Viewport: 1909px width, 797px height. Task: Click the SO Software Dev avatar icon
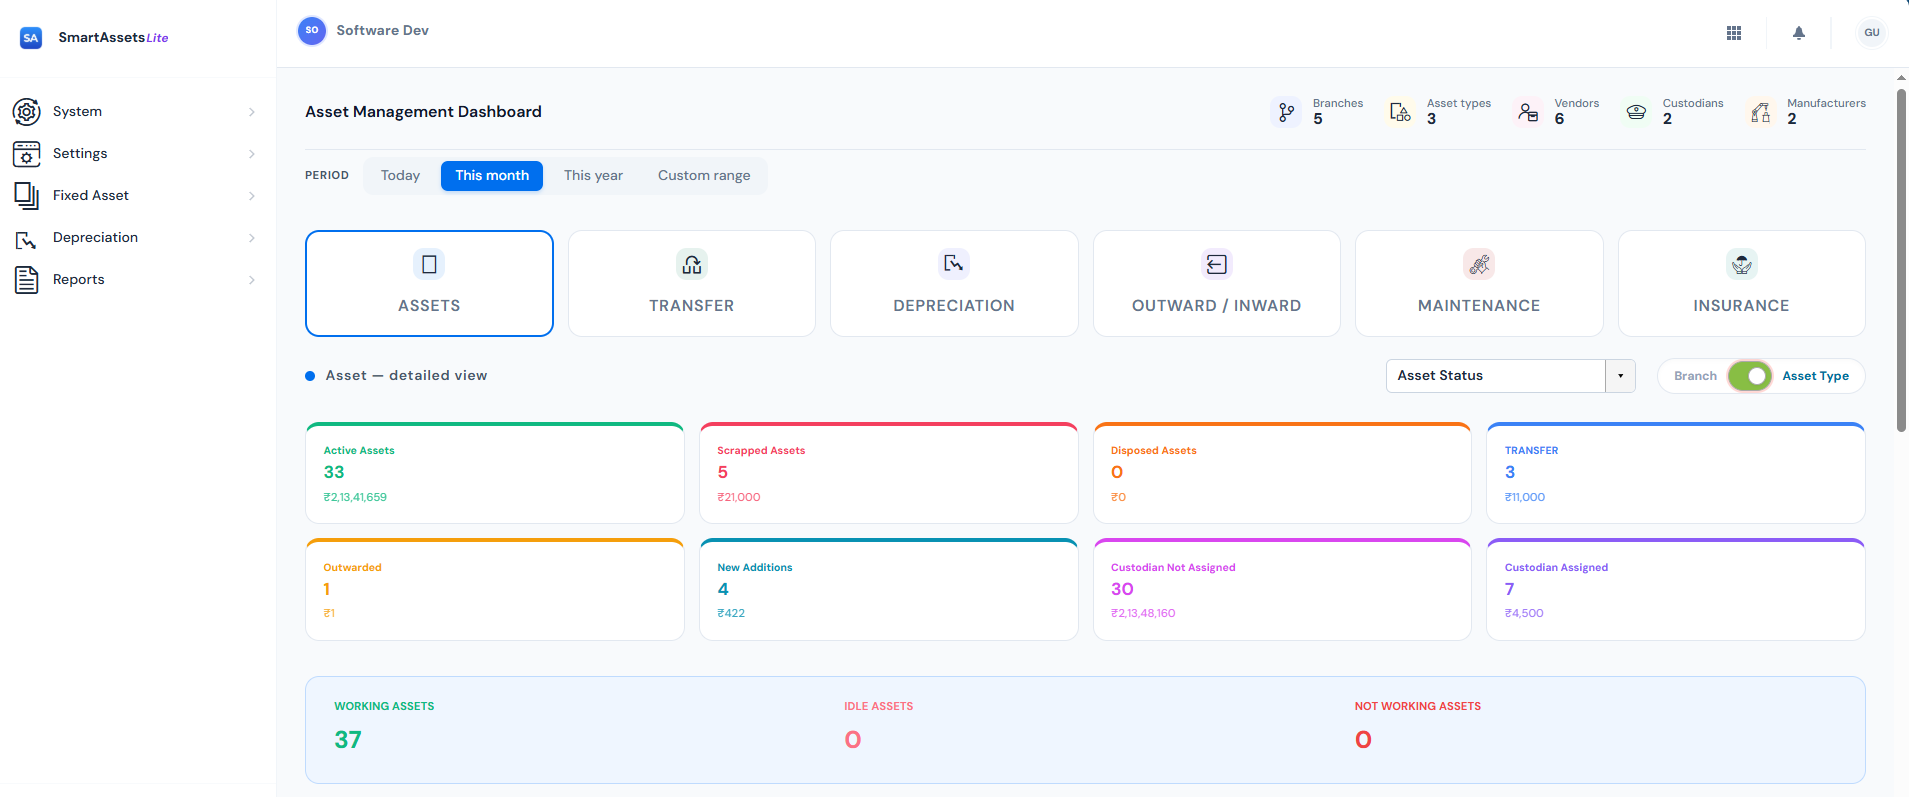312,31
